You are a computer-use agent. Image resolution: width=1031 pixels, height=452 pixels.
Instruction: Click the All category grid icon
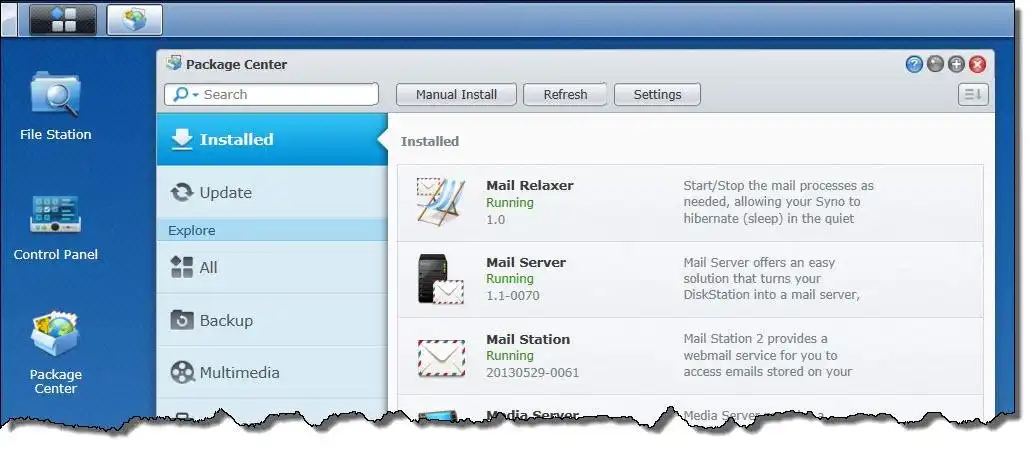click(x=182, y=267)
